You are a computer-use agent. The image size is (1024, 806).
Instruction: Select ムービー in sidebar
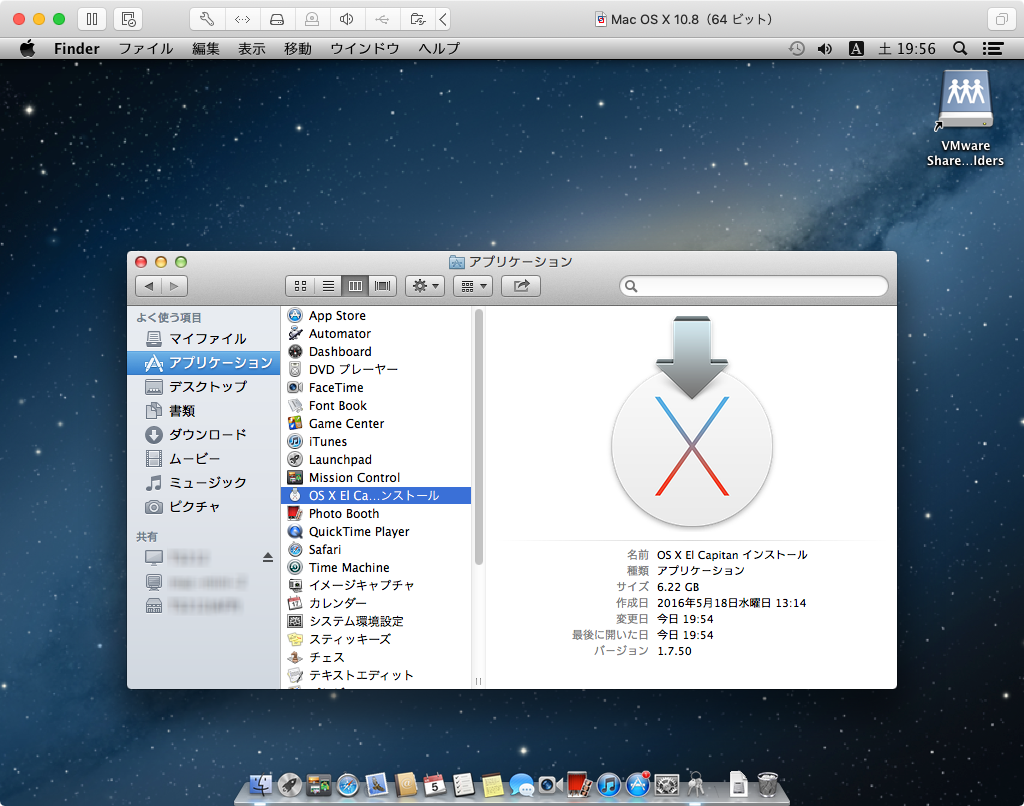tap(204, 459)
